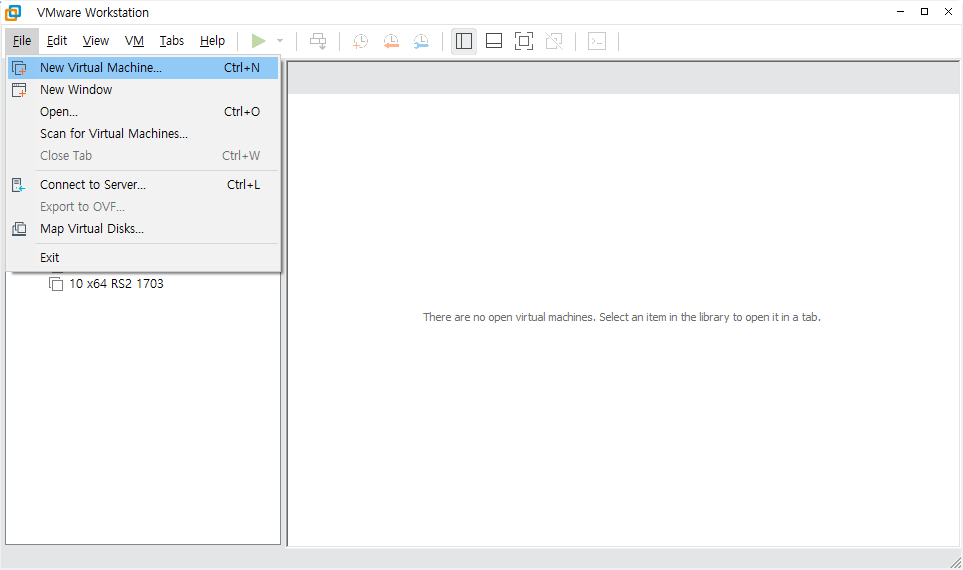Click the New Virtual Machine menu icon

click(19, 68)
